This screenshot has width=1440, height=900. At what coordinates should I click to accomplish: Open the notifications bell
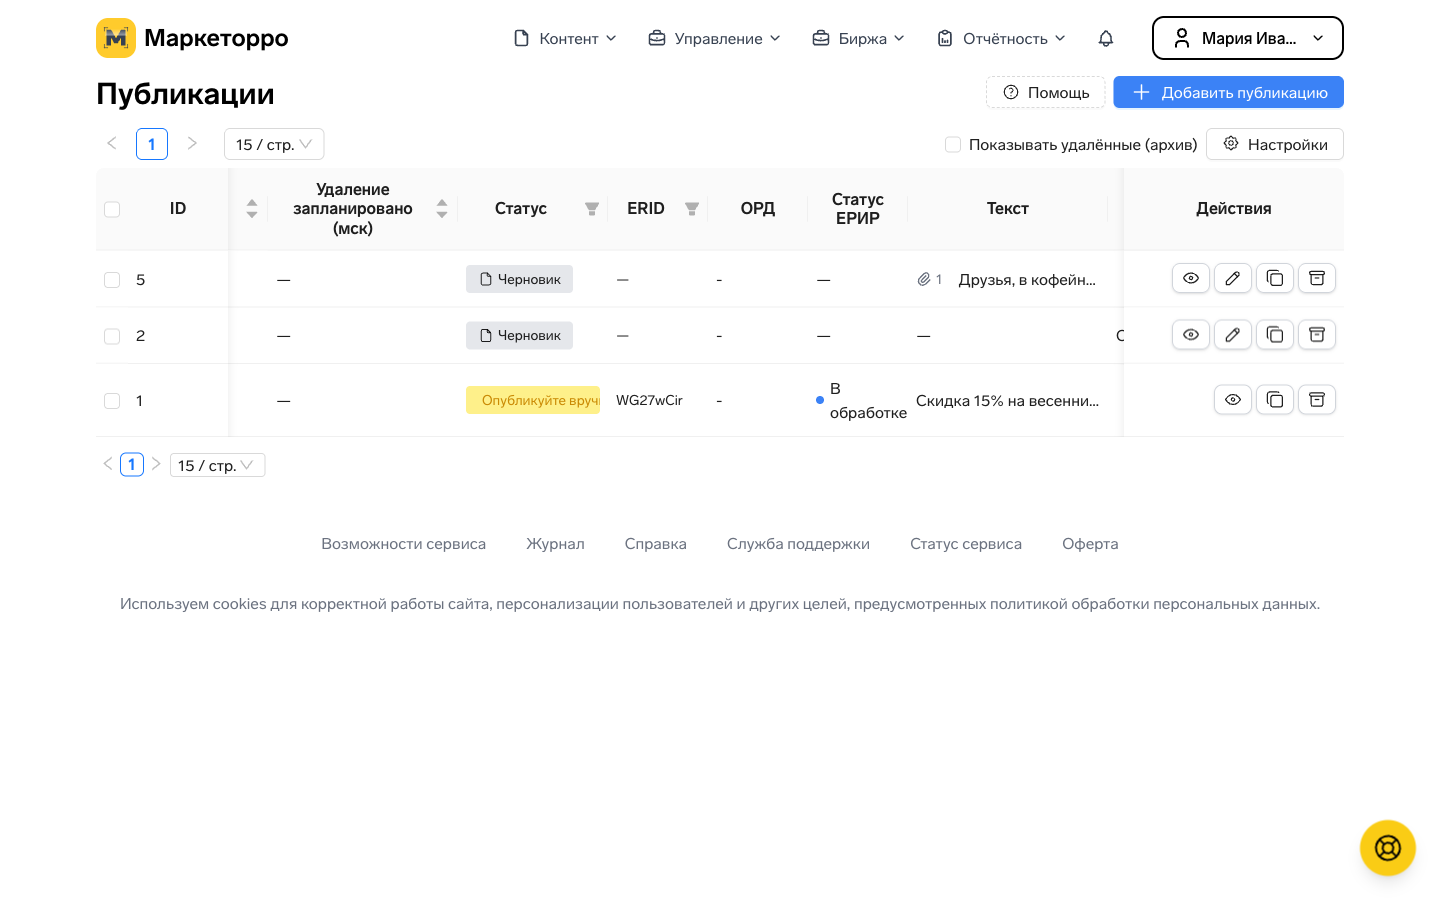(x=1105, y=38)
